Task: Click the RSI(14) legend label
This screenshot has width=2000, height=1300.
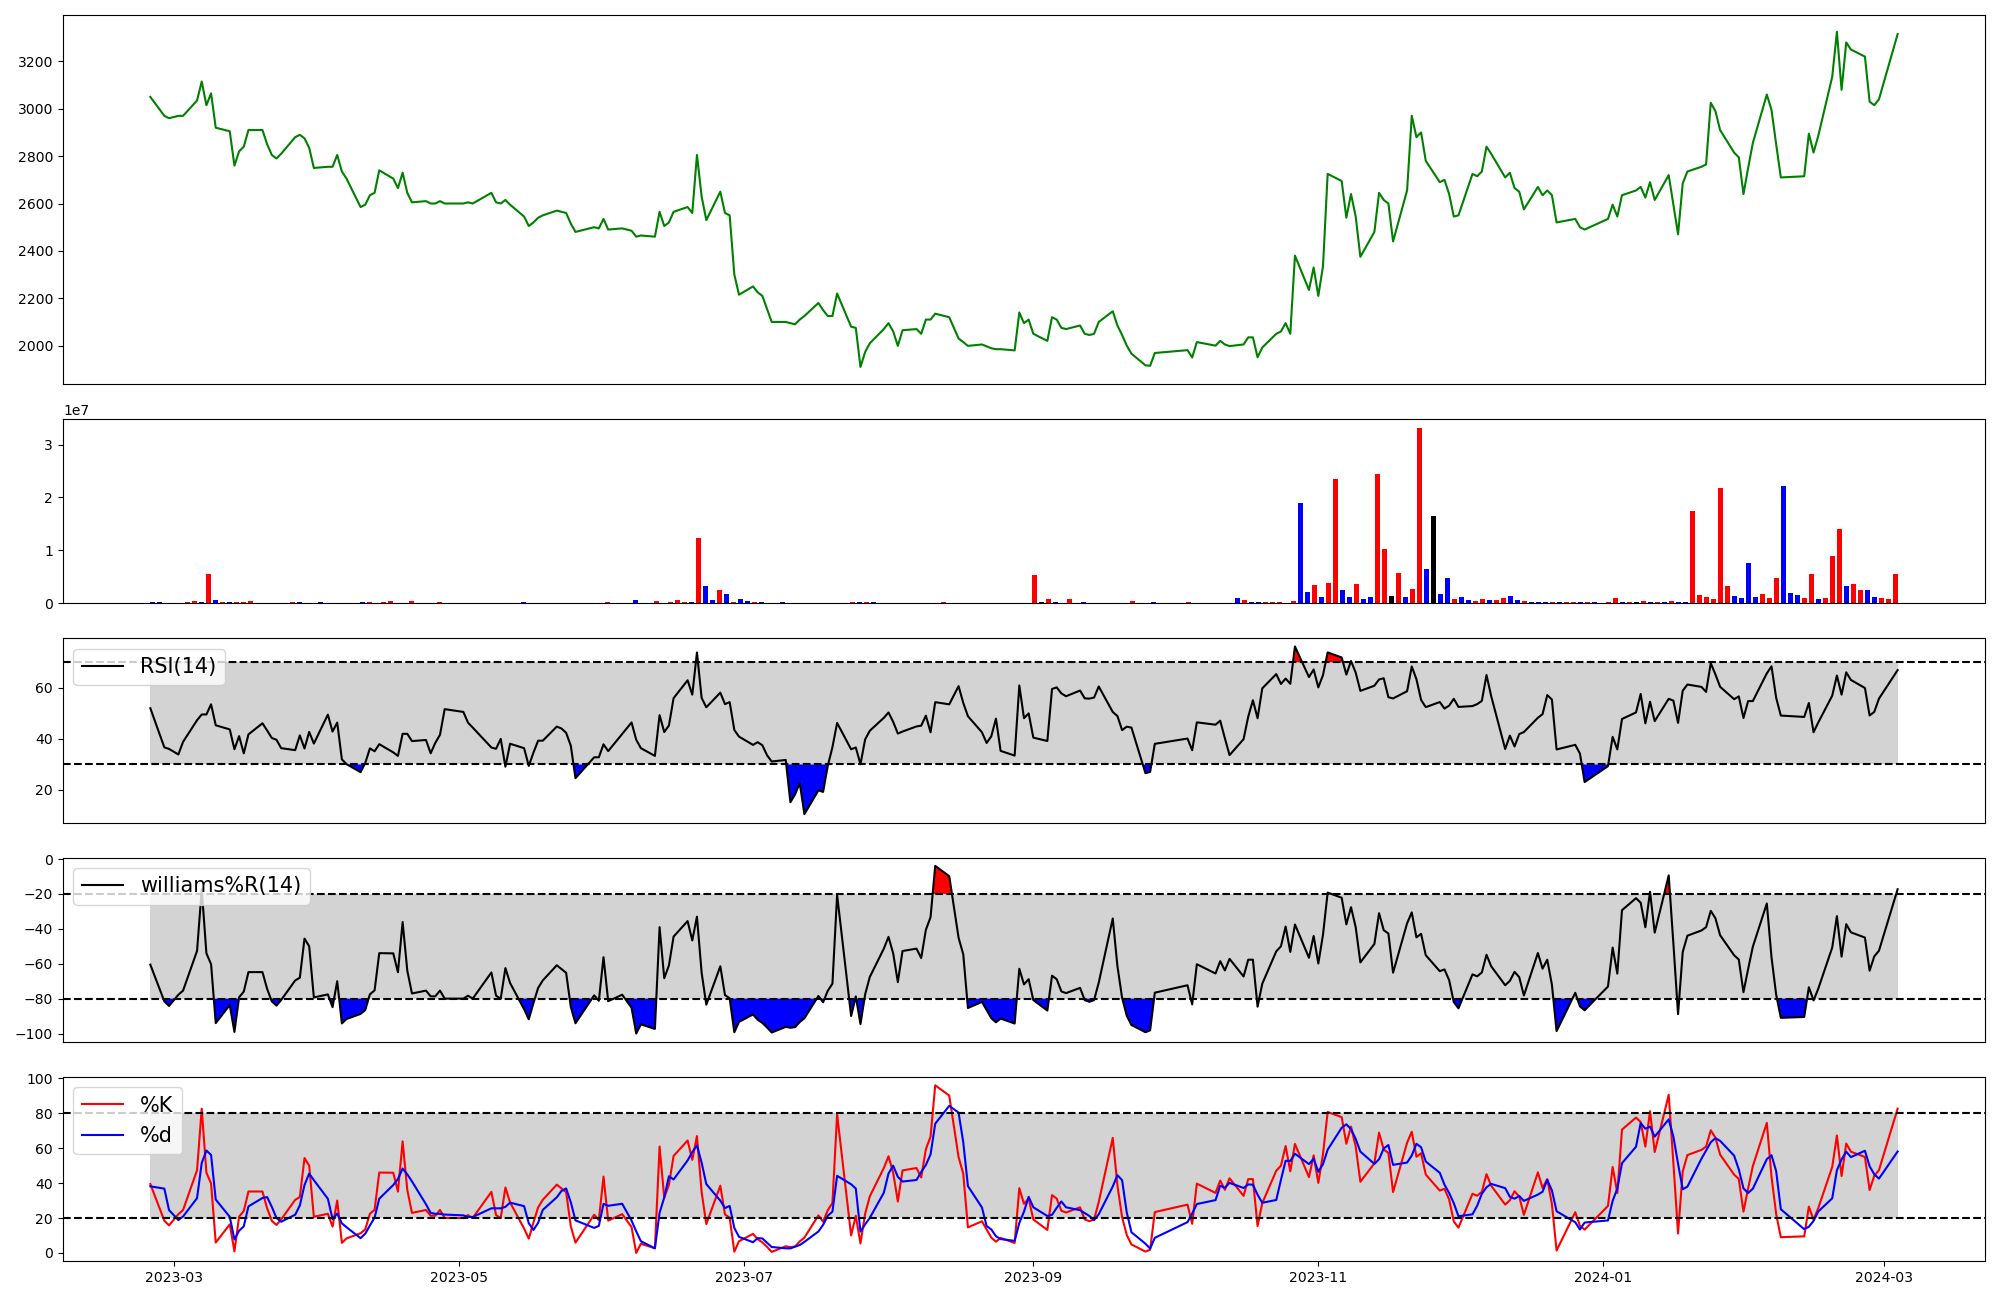Action: [177, 666]
